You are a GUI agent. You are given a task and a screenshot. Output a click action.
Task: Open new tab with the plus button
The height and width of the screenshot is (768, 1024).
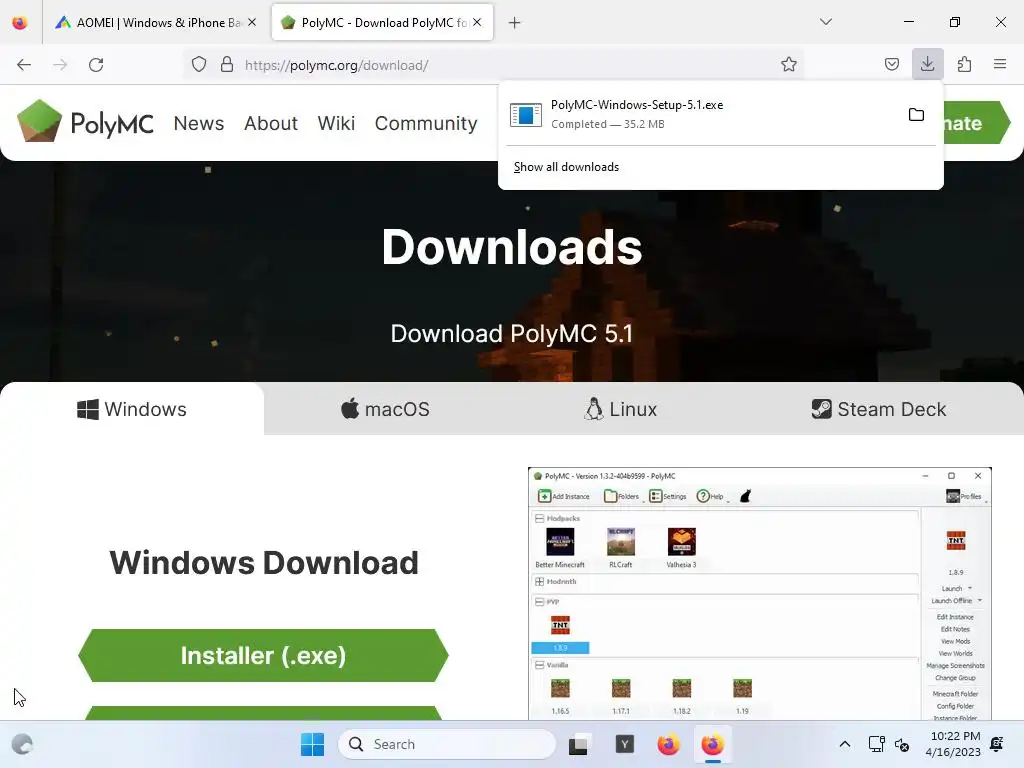[515, 23]
